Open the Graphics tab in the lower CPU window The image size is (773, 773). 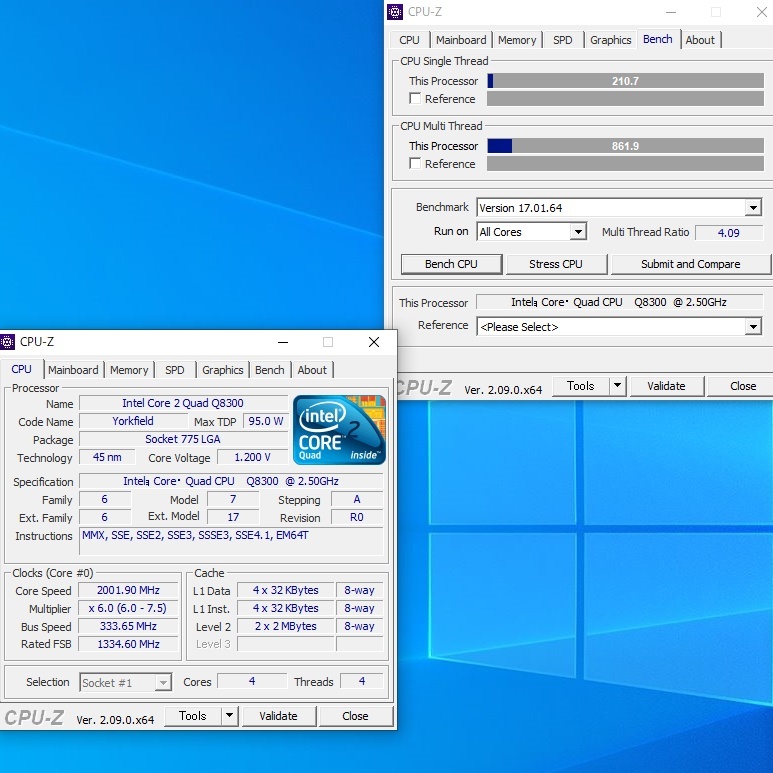[222, 370]
